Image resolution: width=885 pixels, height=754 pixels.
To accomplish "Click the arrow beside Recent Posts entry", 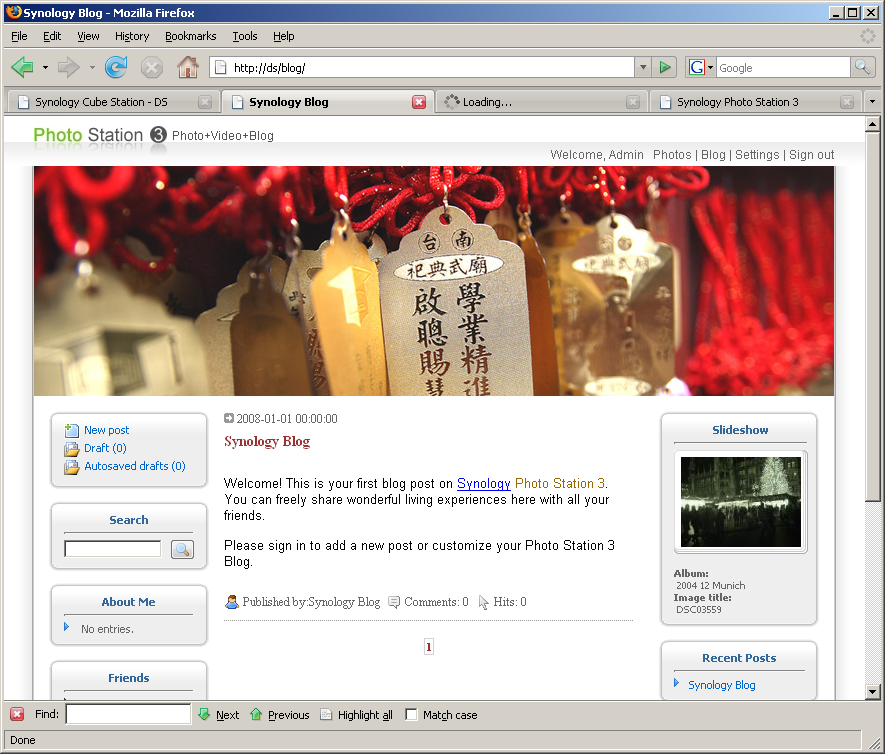I will (x=676, y=683).
